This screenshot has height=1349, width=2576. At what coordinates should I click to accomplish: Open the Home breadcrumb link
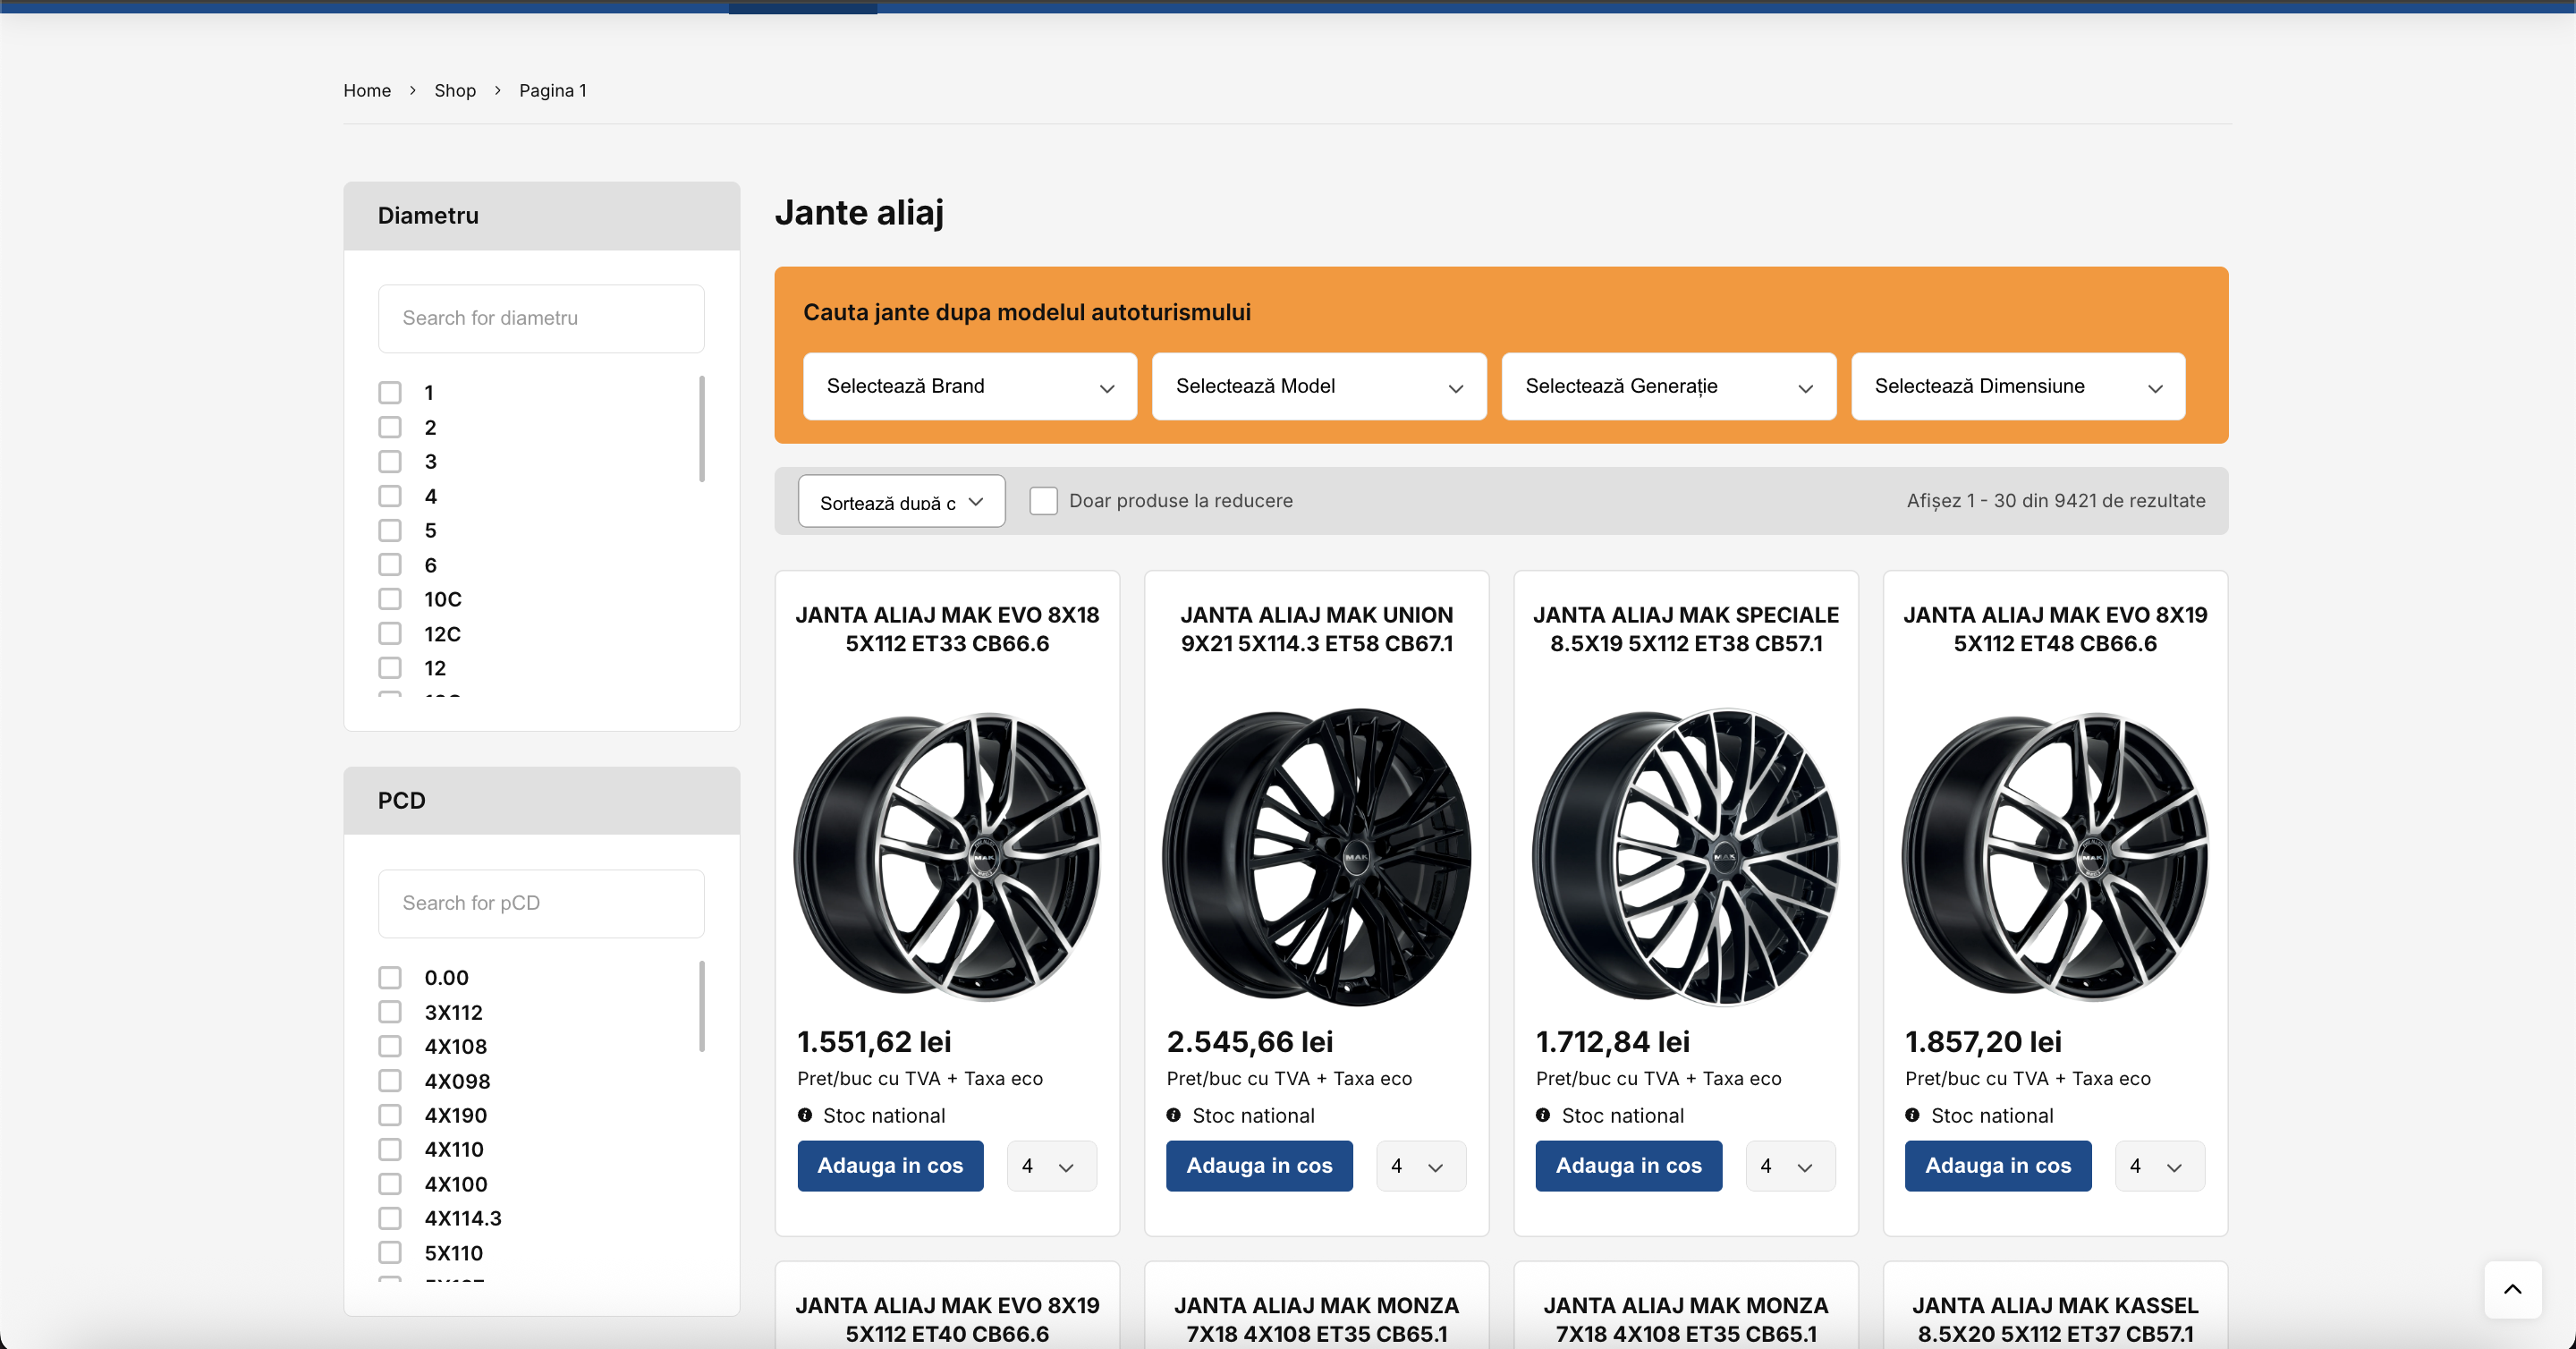(367, 90)
